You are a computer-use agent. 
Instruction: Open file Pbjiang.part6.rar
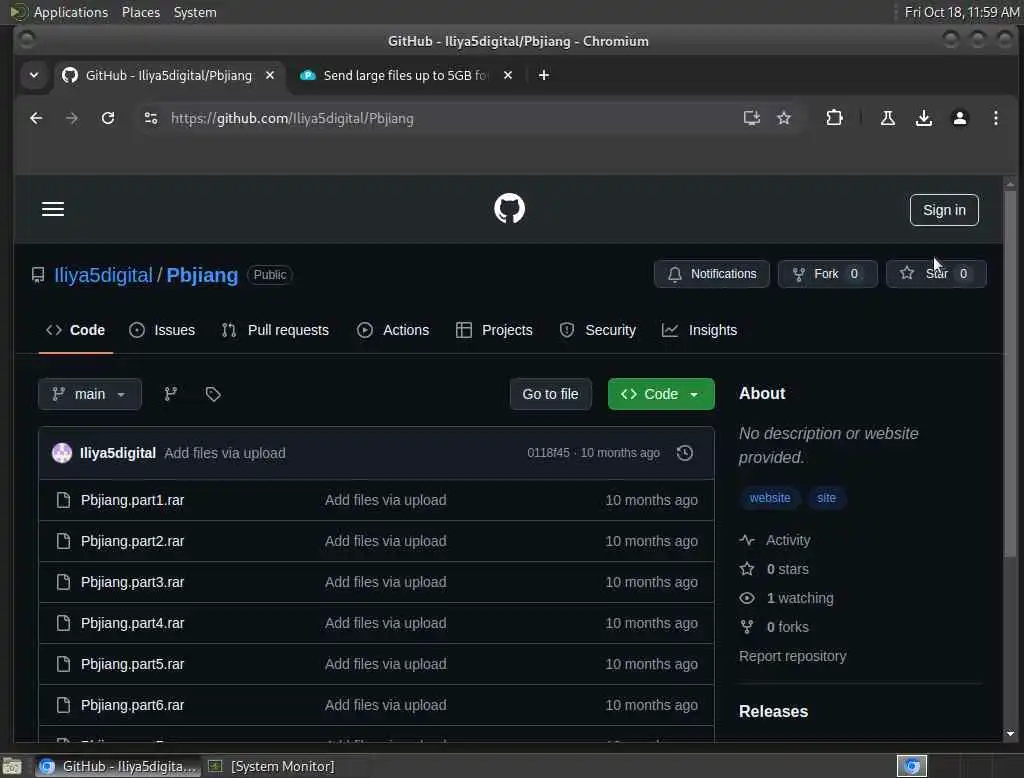[x=133, y=705]
